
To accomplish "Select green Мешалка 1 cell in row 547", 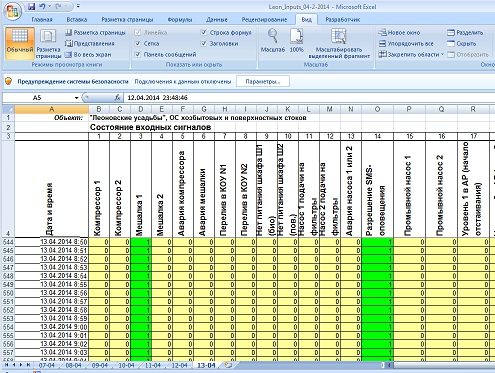I will coord(141,267).
